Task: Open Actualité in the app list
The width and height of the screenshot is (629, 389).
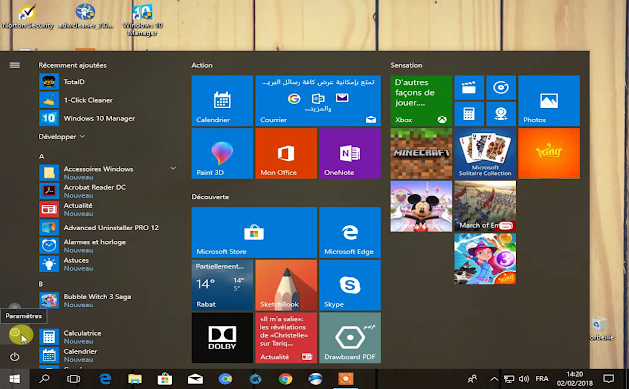Action: [107, 209]
